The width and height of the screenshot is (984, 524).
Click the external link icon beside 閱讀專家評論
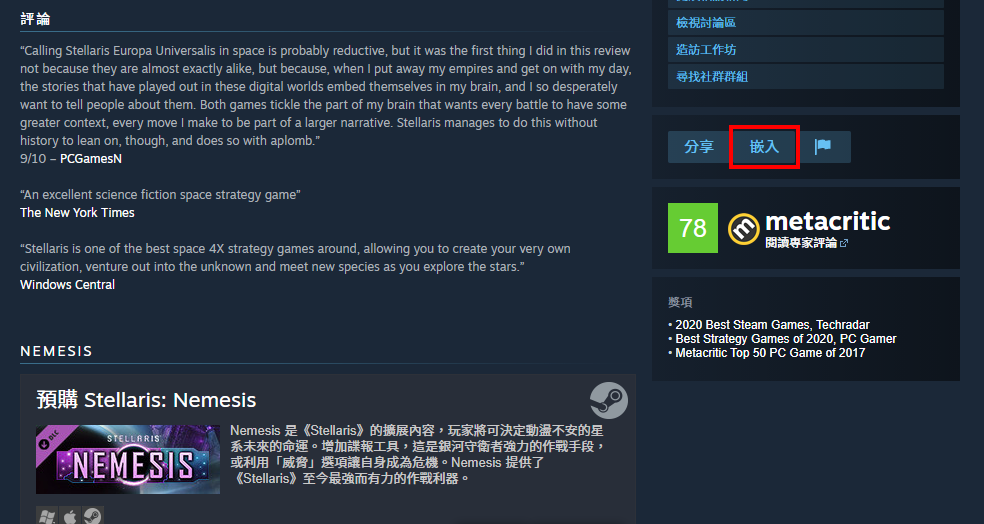coord(843,243)
